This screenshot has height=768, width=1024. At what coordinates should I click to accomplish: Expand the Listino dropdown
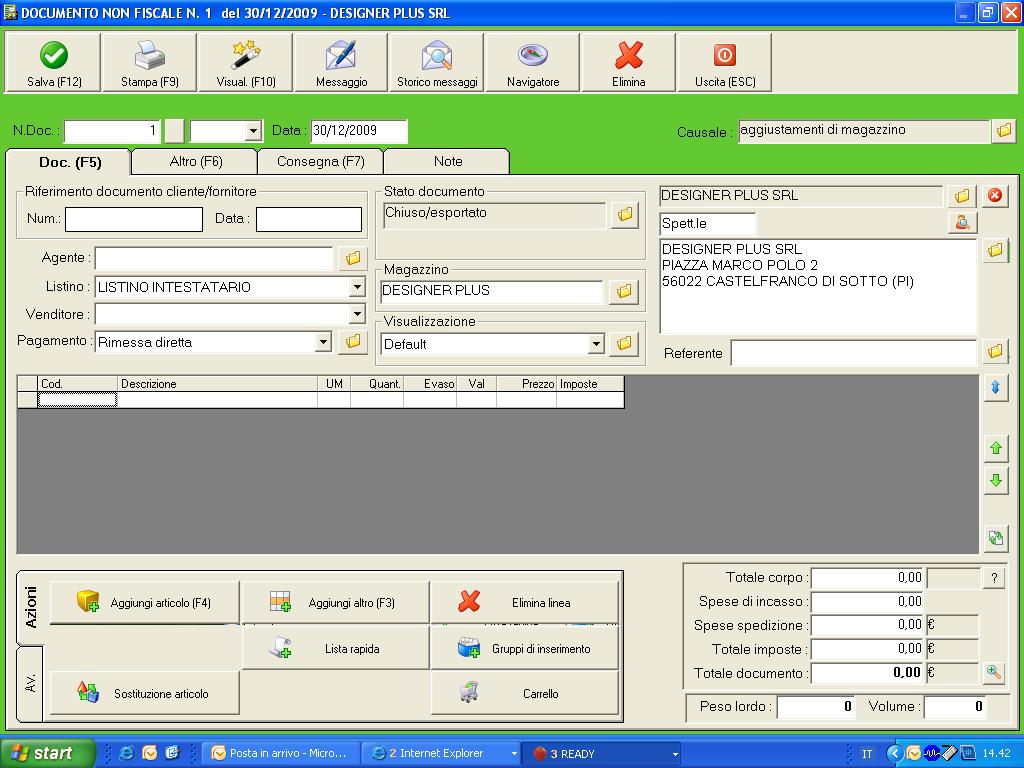(357, 287)
